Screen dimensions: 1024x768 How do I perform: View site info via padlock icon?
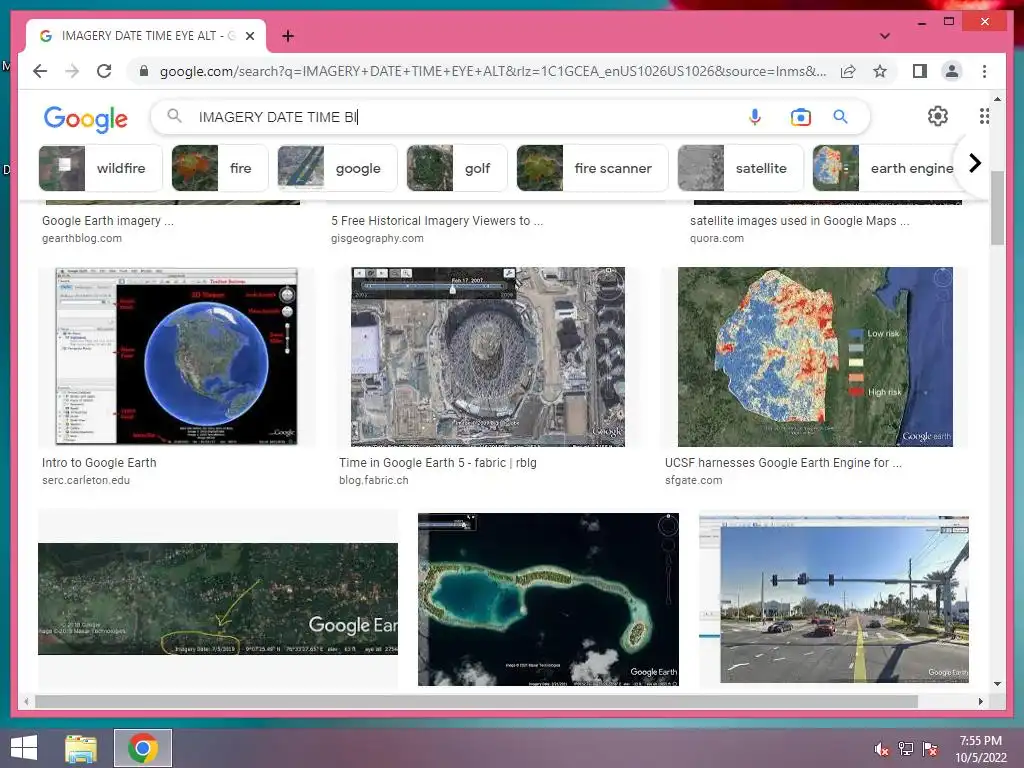point(144,71)
